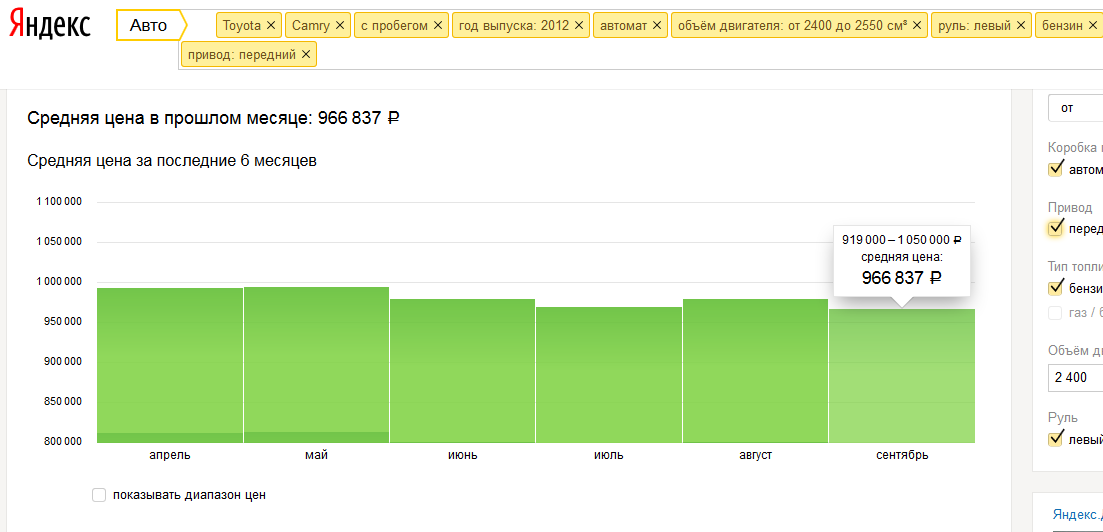1103x532 pixels.
Task: Select the "апрель" price bar
Action: pos(170,365)
